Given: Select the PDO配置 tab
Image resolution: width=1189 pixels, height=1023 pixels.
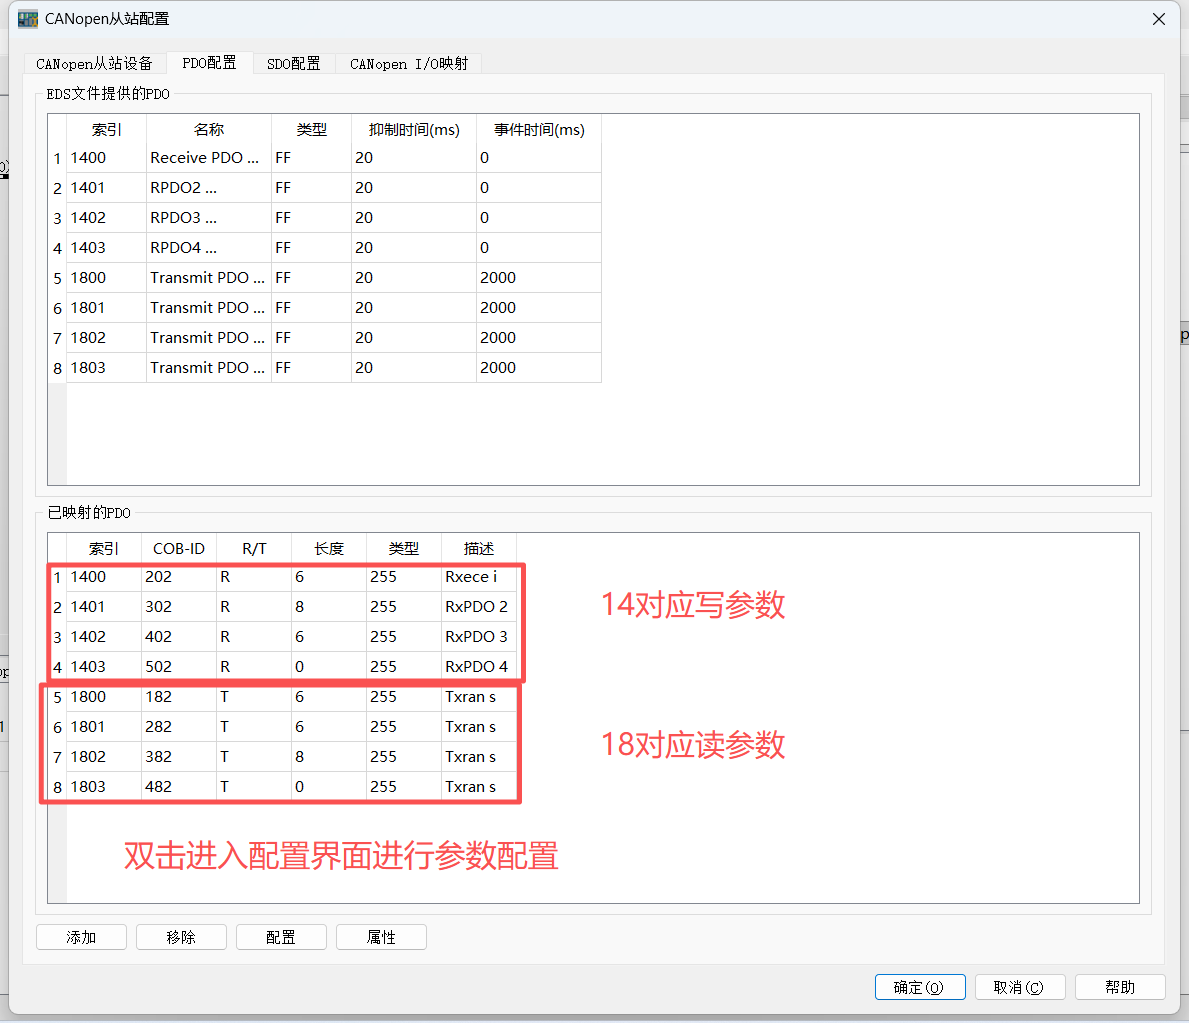Looking at the screenshot, I should pyautogui.click(x=209, y=63).
